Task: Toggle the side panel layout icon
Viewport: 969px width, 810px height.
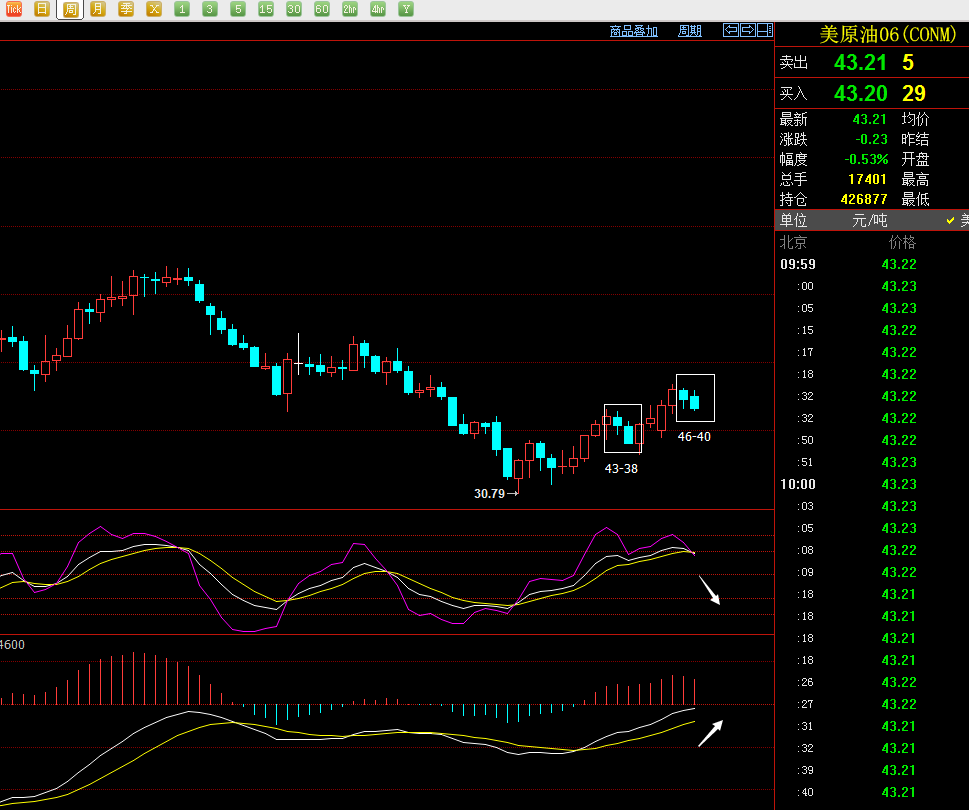Action: (x=765, y=31)
